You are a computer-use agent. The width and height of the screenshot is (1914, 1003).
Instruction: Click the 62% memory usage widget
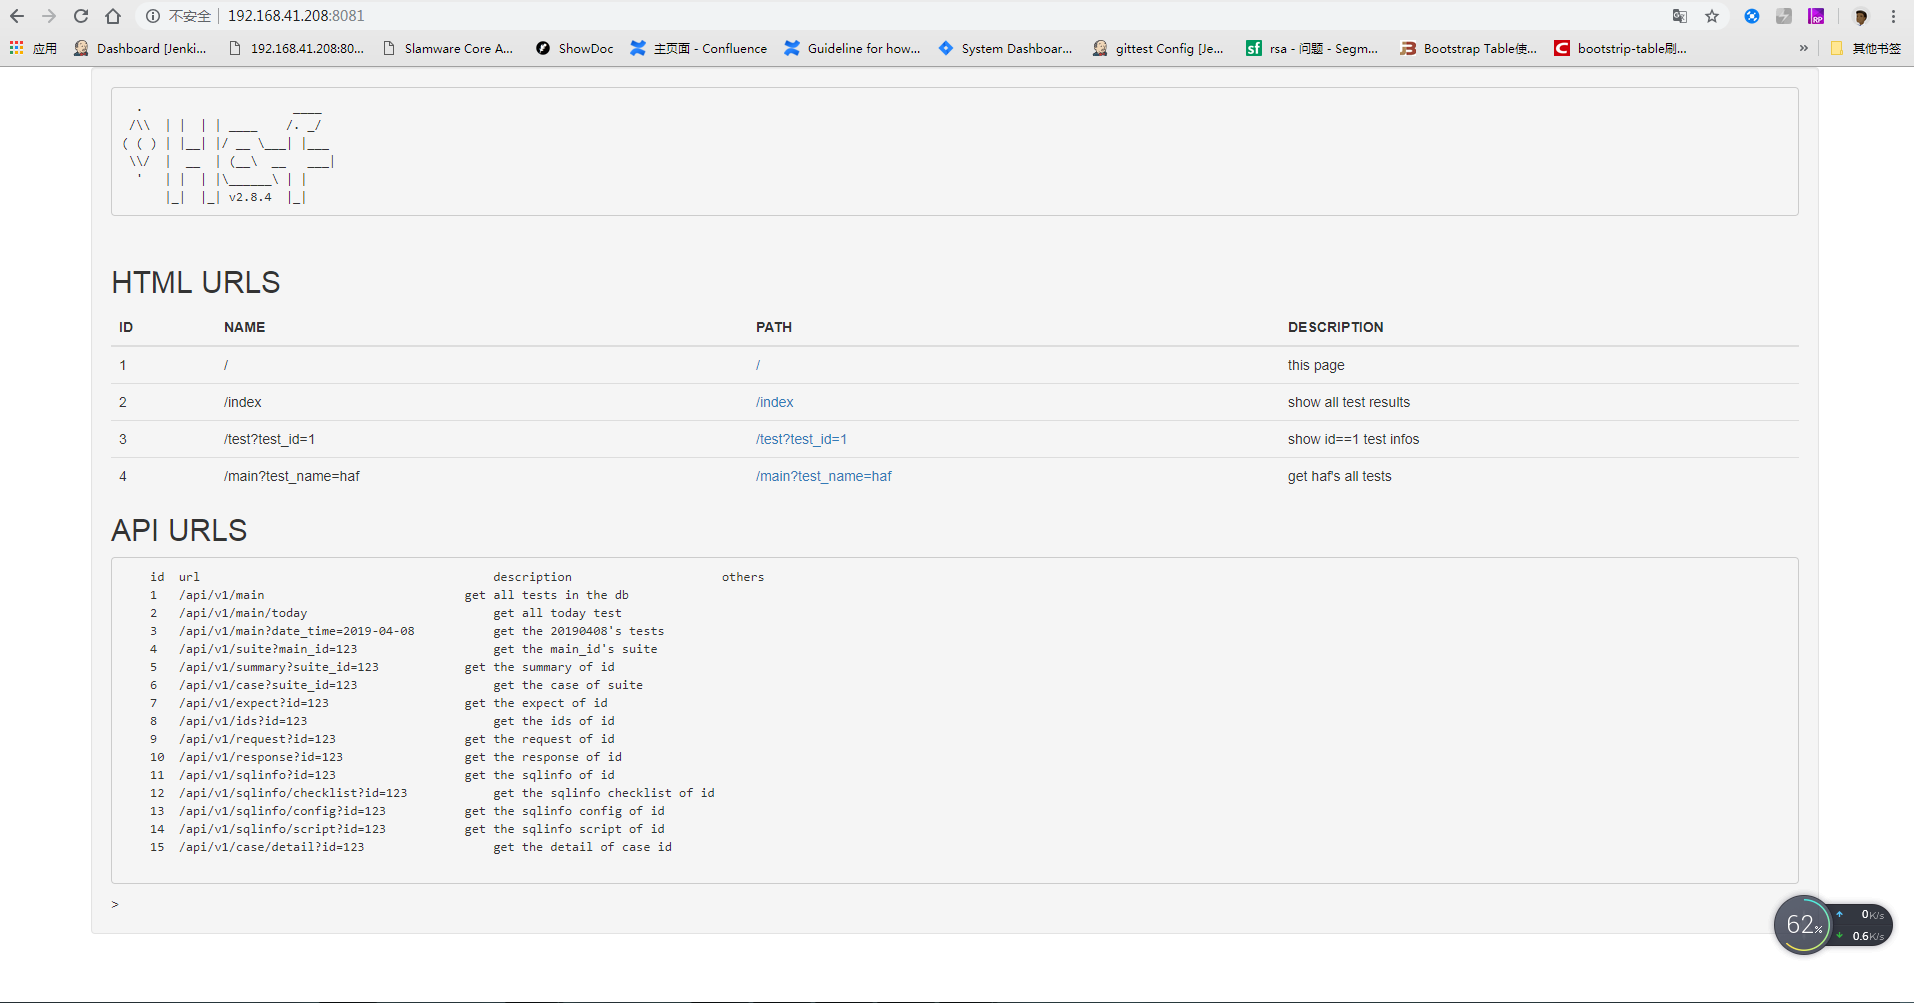(1803, 925)
